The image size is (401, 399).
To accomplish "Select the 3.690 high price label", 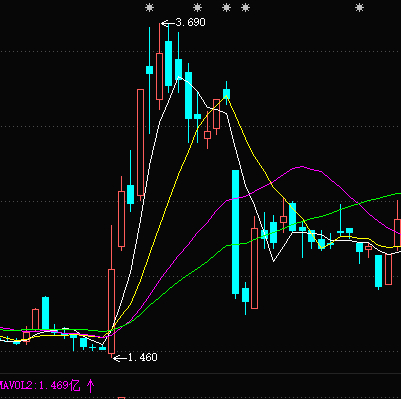I will tap(190, 23).
